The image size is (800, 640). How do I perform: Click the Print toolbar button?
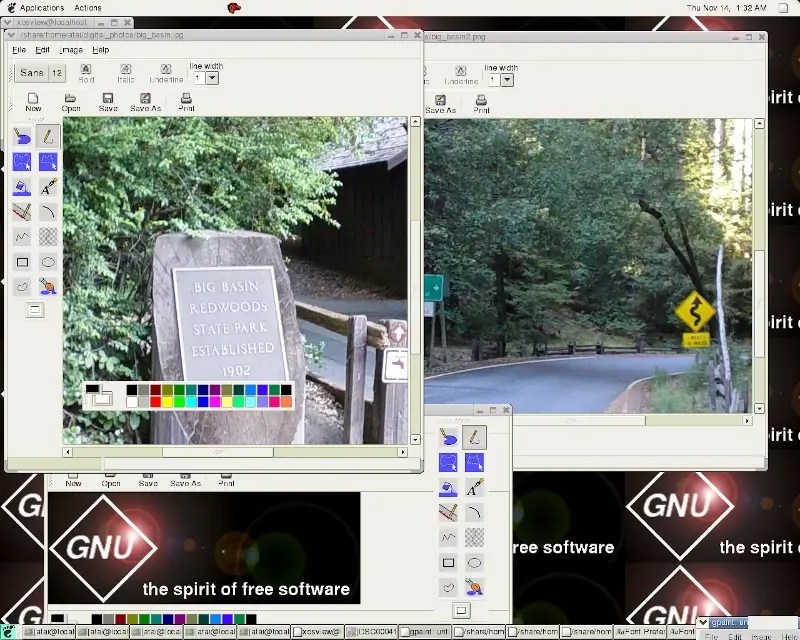(x=185, y=98)
